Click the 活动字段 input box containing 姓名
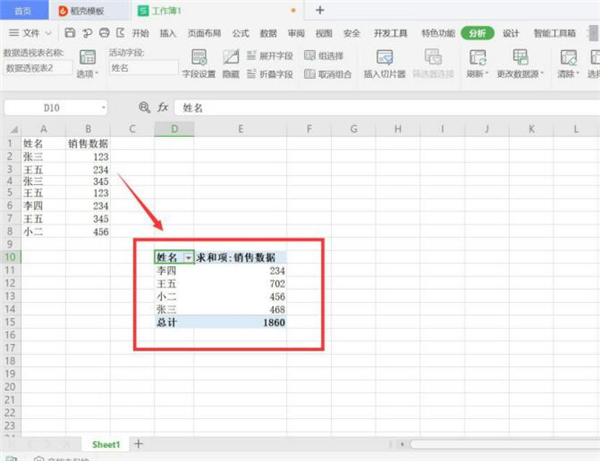 (142, 68)
